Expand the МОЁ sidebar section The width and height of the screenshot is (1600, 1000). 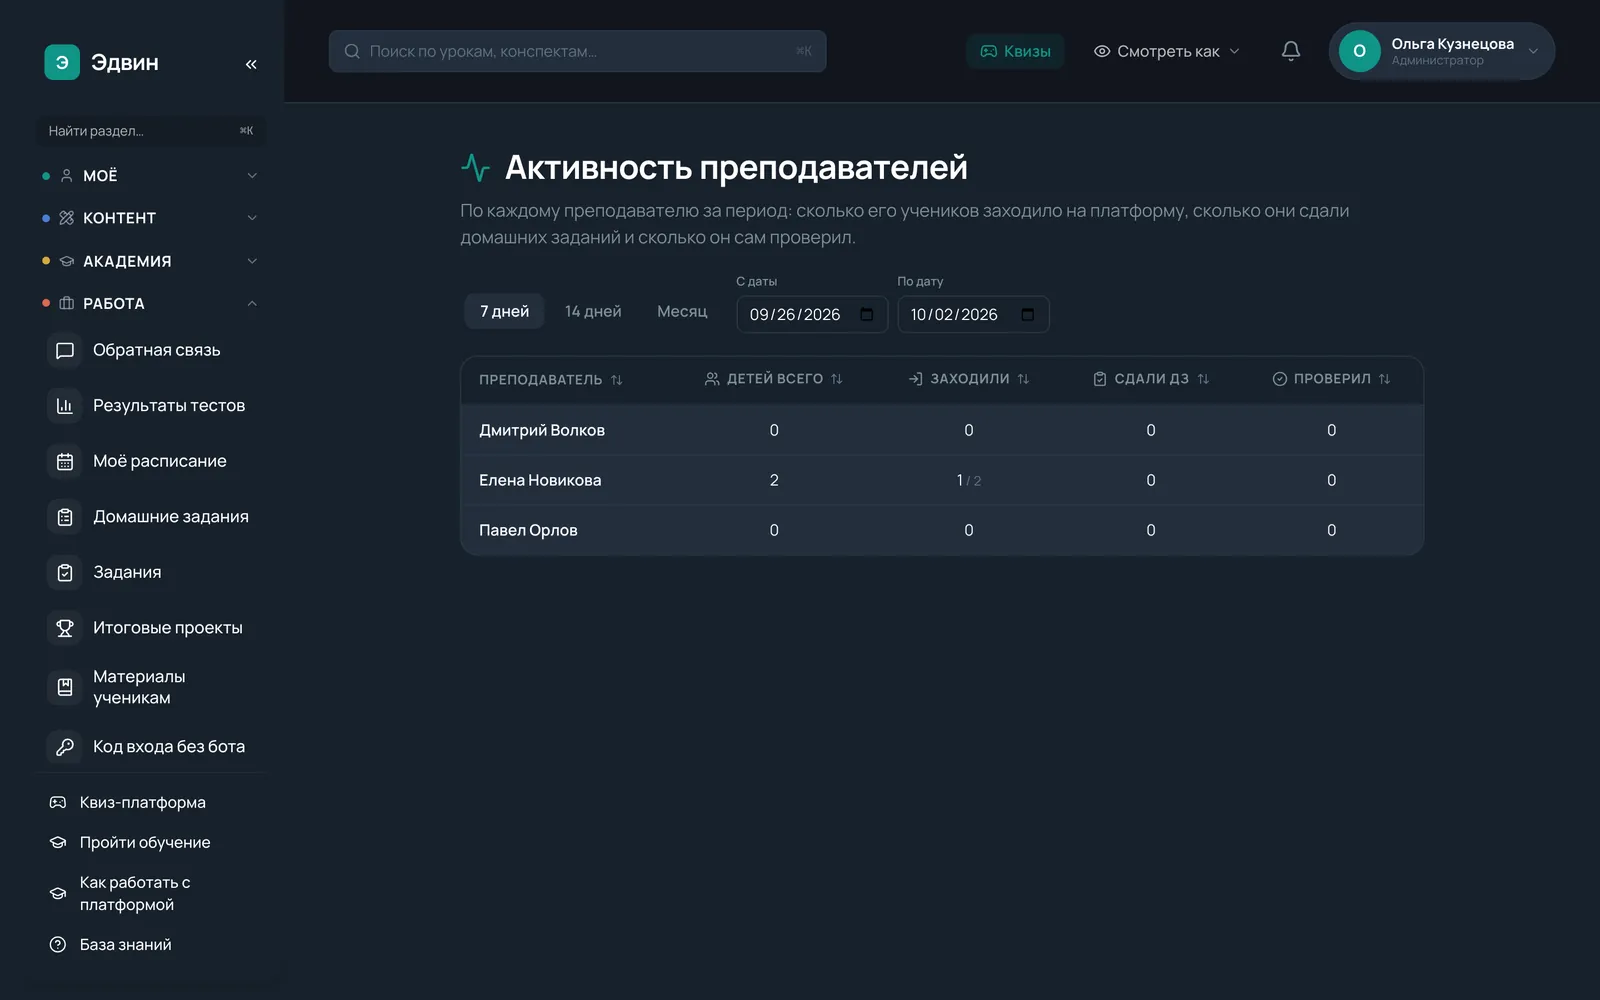pos(150,176)
